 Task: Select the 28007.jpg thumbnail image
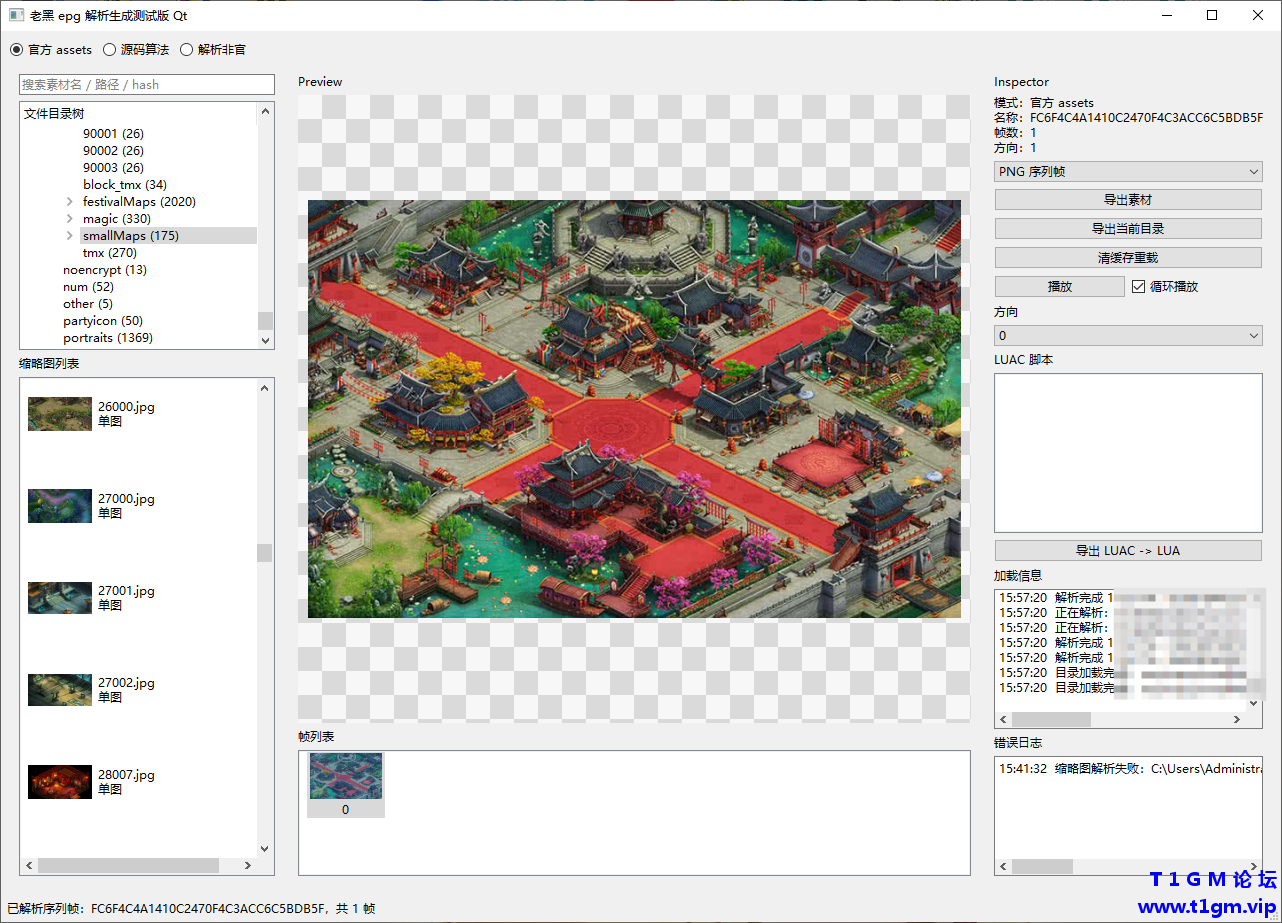coord(60,782)
